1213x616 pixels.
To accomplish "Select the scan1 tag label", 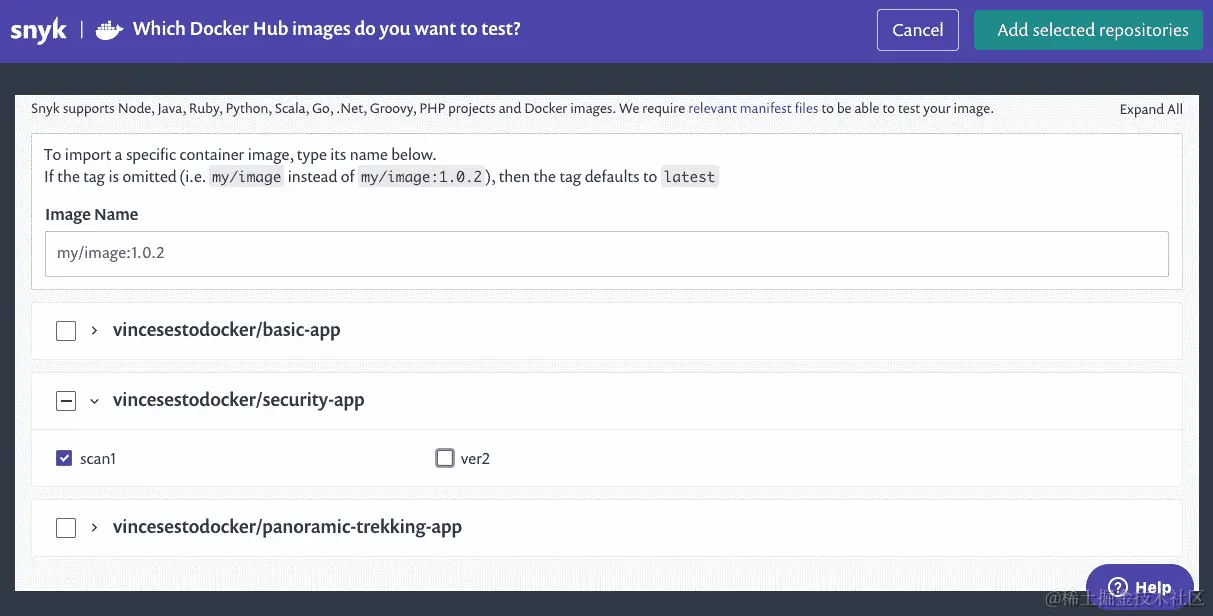I will point(98,458).
